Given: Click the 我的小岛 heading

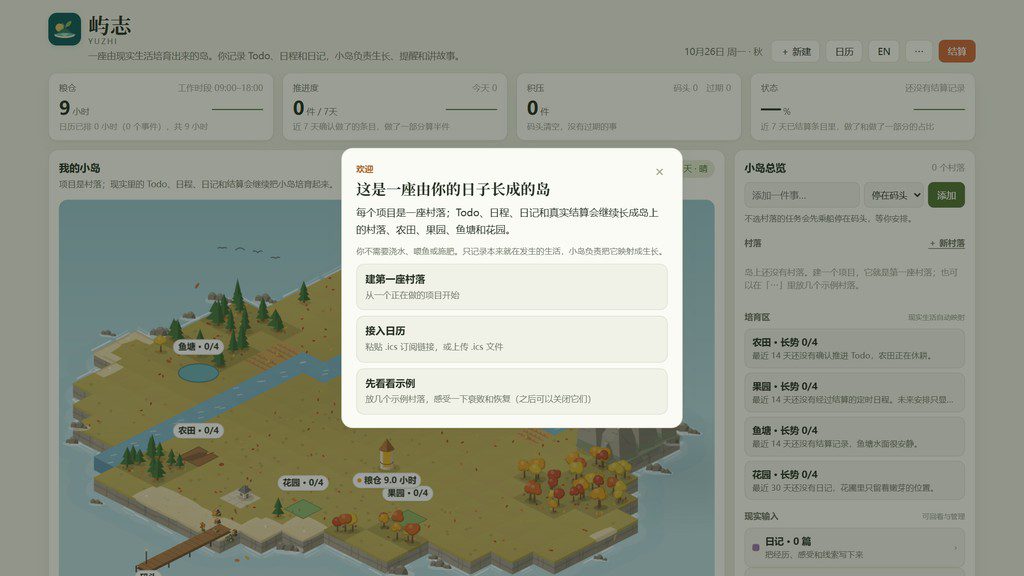Looking at the screenshot, I should click(x=80, y=168).
